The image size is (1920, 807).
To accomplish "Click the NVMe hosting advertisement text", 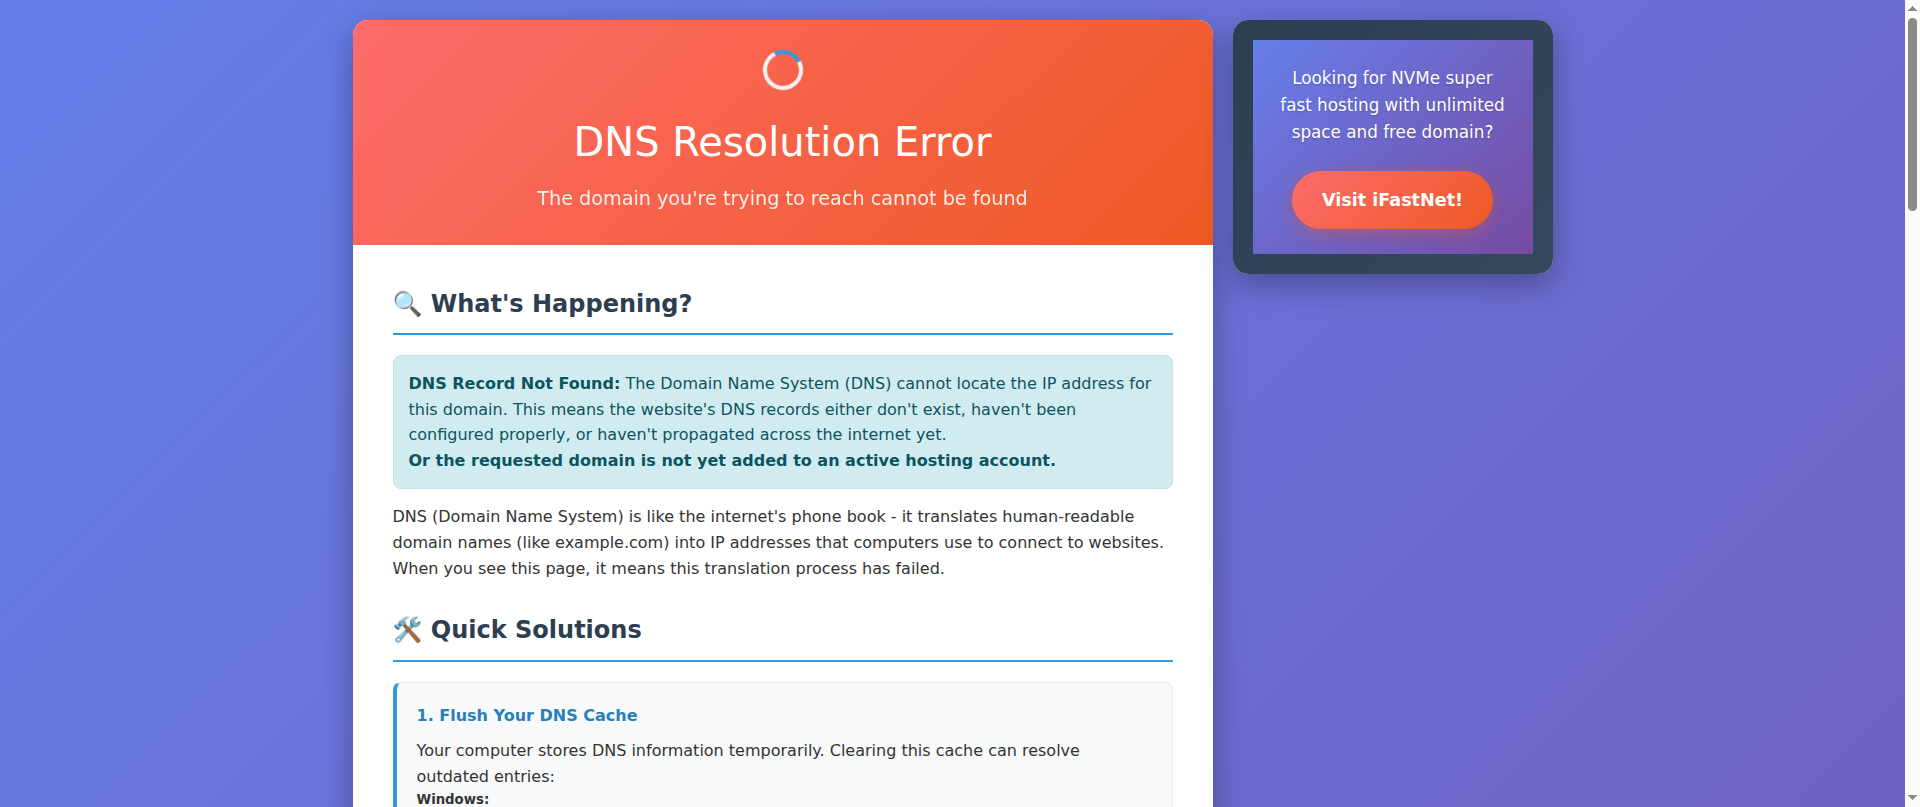I will [x=1392, y=105].
